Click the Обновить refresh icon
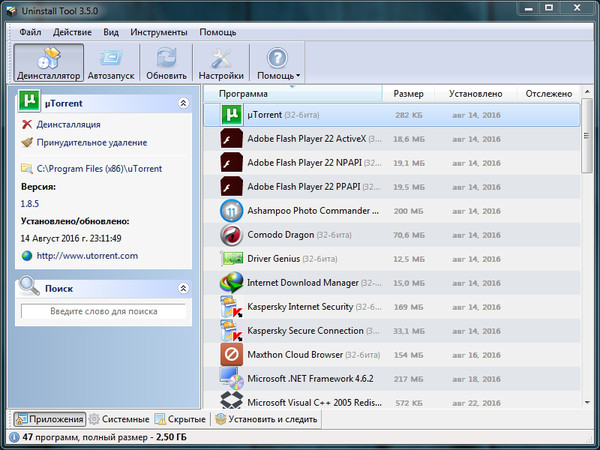 click(166, 58)
